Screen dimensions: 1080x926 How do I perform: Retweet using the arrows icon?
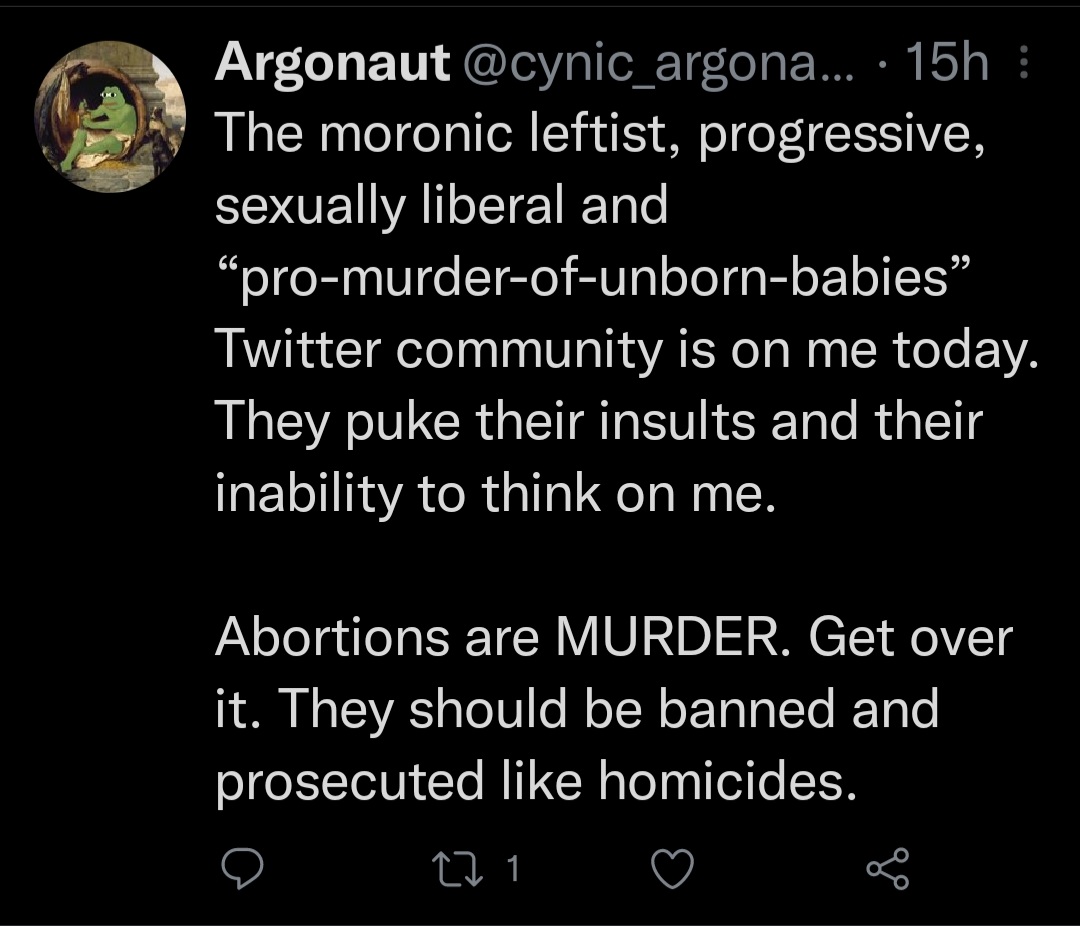(x=457, y=869)
